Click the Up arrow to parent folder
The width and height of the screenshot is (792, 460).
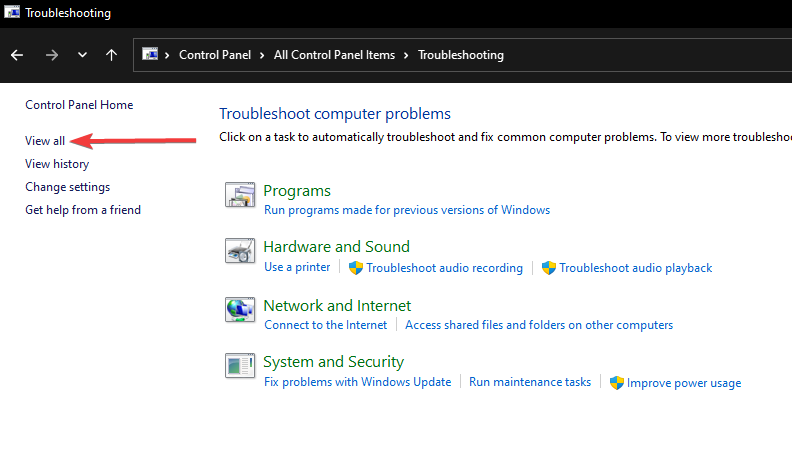111,55
